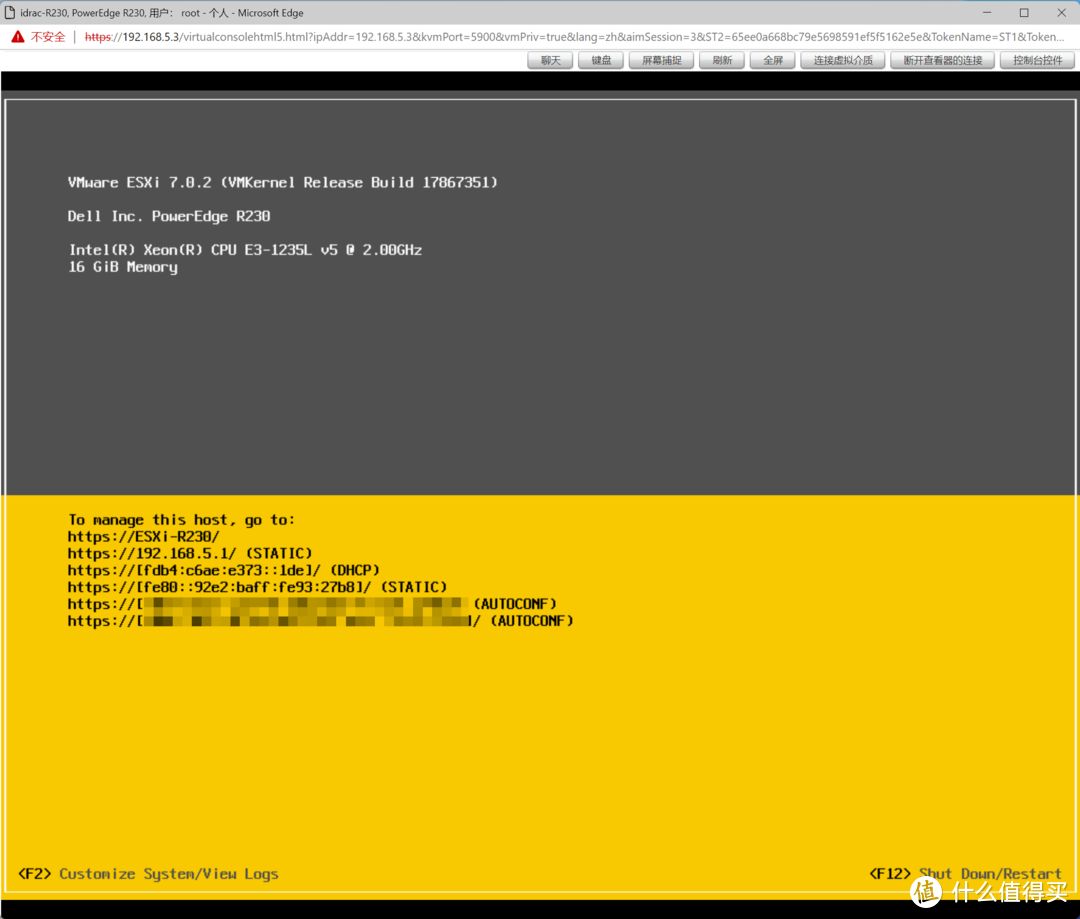Click the https://192.168.5.1/ STATIC address
1080x919 pixels.
(x=189, y=553)
